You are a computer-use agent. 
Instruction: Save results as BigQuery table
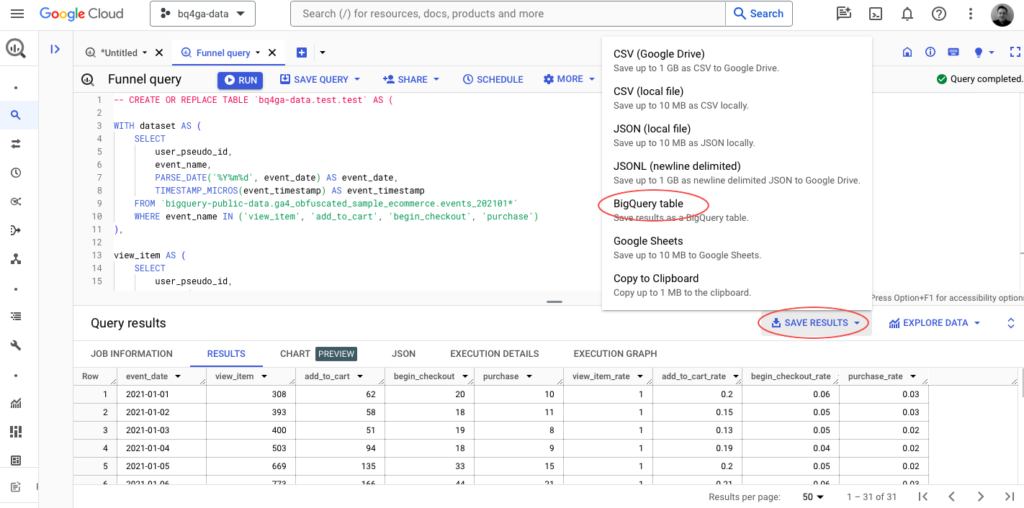pyautogui.click(x=737, y=210)
